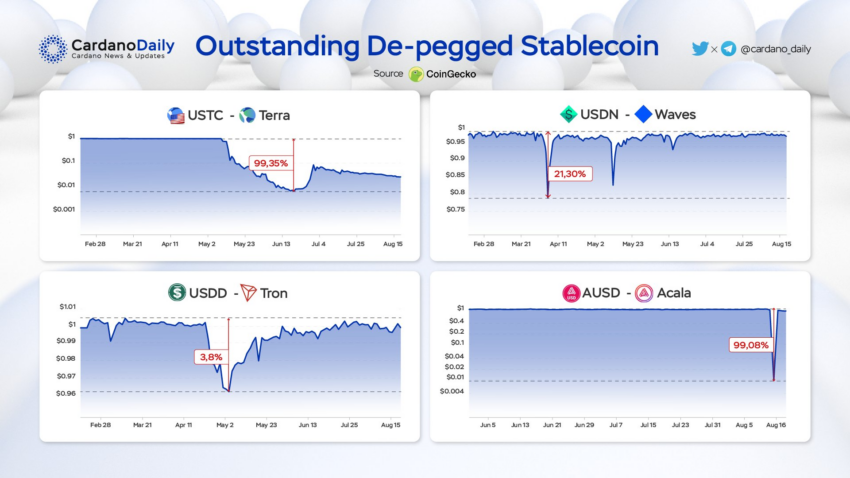Image resolution: width=850 pixels, height=478 pixels.
Task: Click the USTC coin icon
Action: click(x=176, y=115)
